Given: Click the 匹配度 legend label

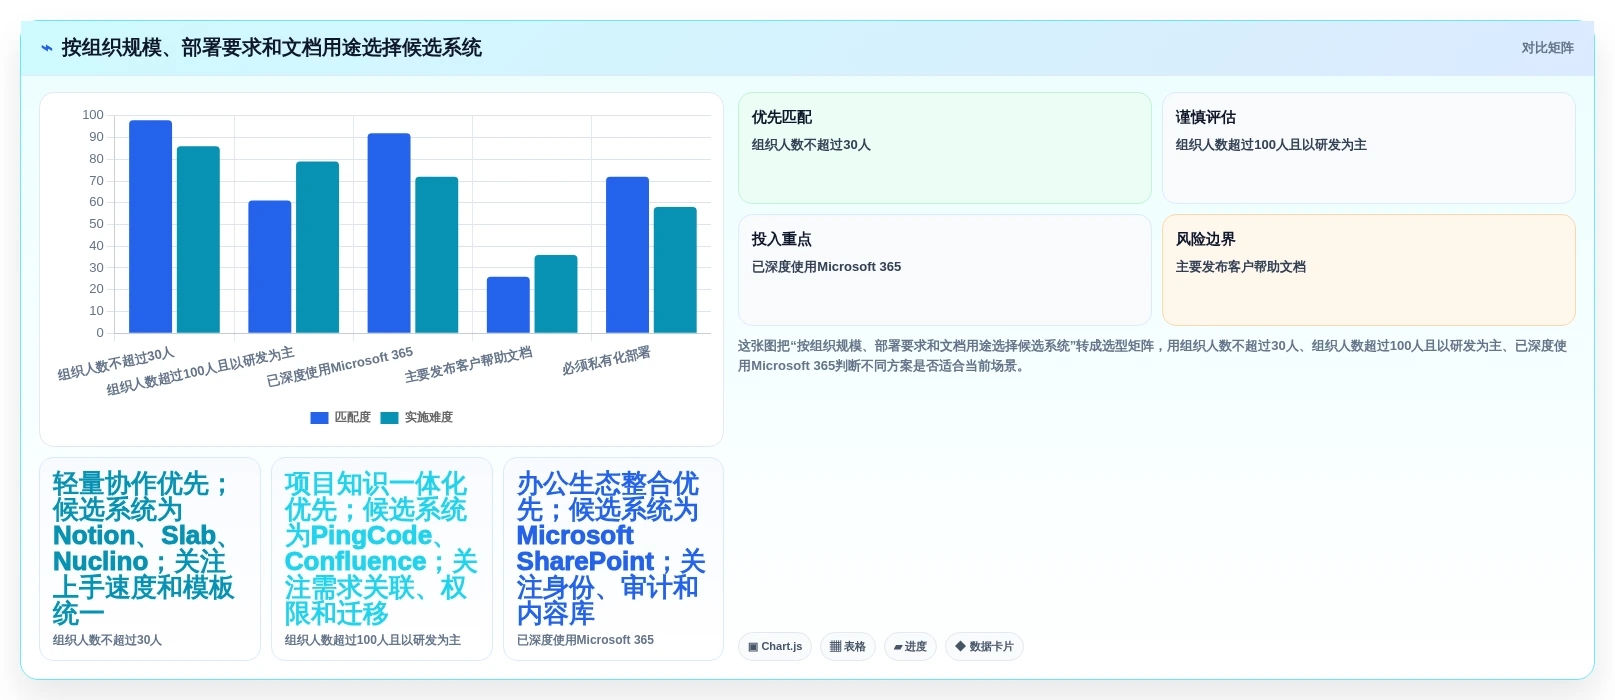Looking at the screenshot, I should pos(352,418).
